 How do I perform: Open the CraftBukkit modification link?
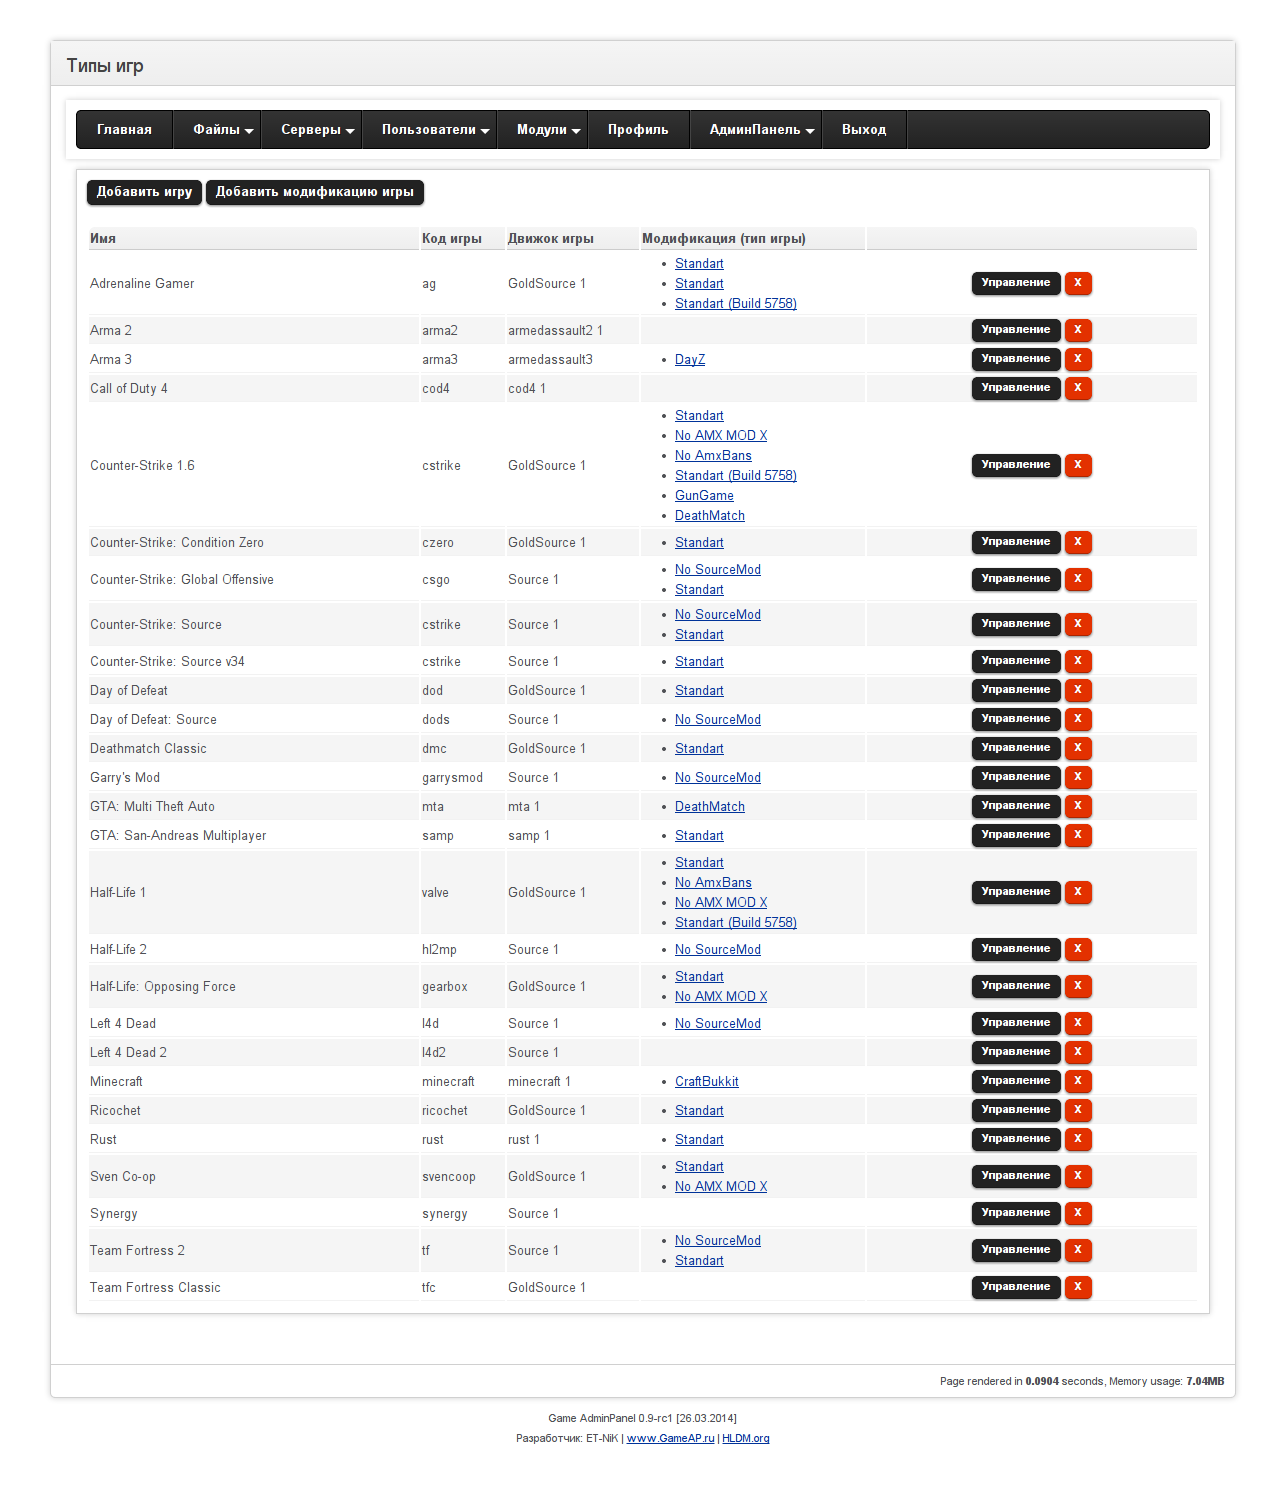click(707, 1082)
